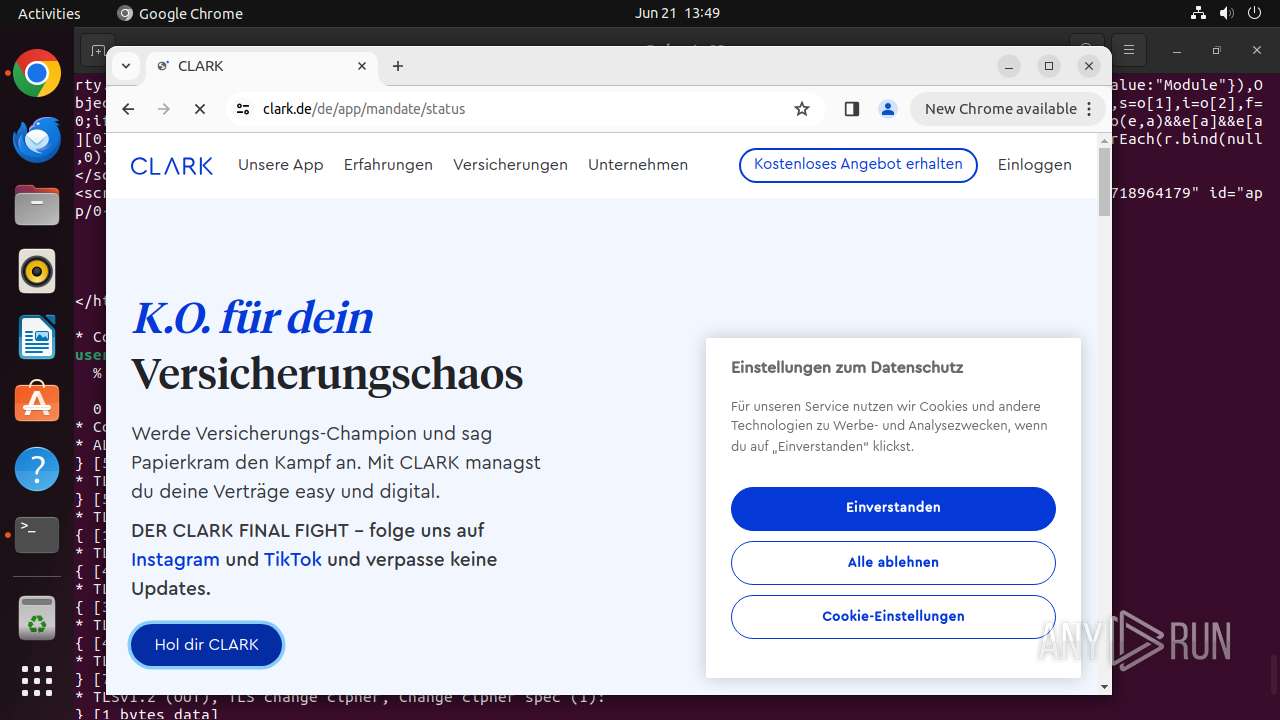This screenshot has height=720, width=1280.
Task: Open the Unternehmen menu item
Action: tap(638, 165)
